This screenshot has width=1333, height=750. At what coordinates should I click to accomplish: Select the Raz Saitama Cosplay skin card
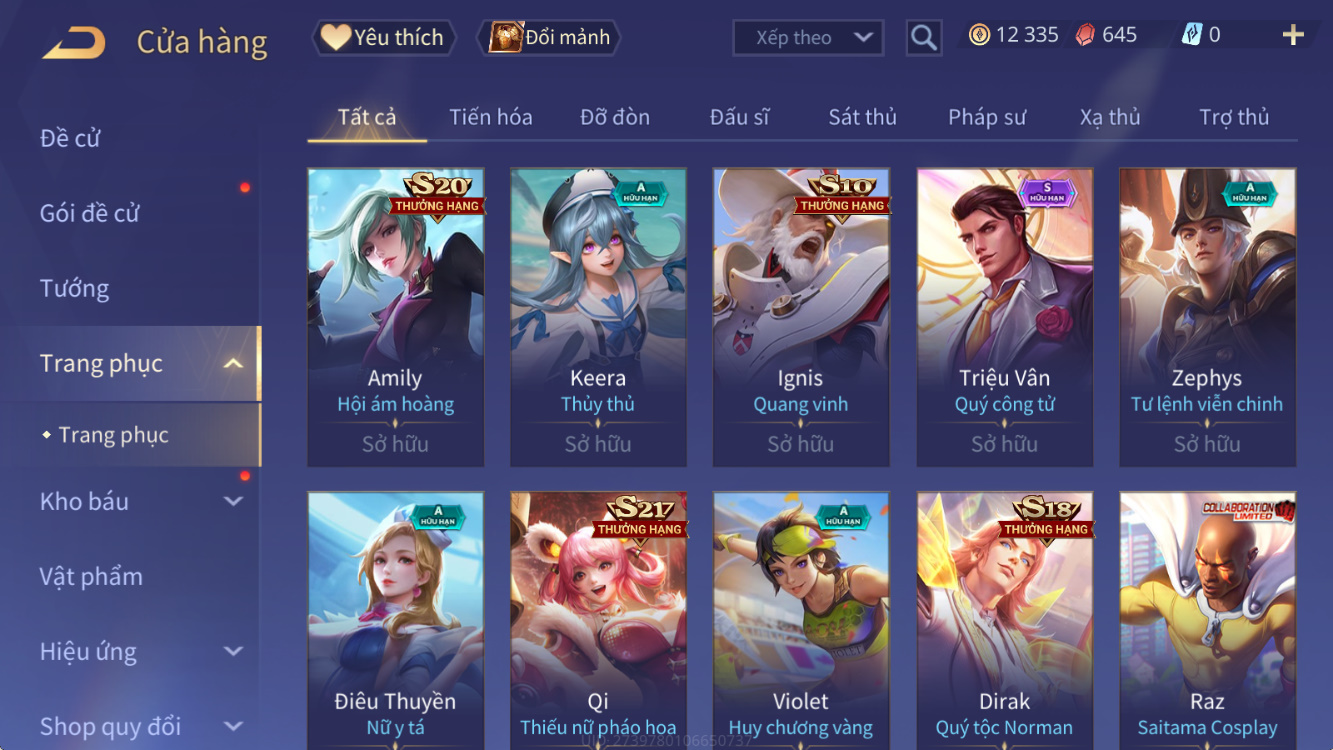pos(1207,620)
